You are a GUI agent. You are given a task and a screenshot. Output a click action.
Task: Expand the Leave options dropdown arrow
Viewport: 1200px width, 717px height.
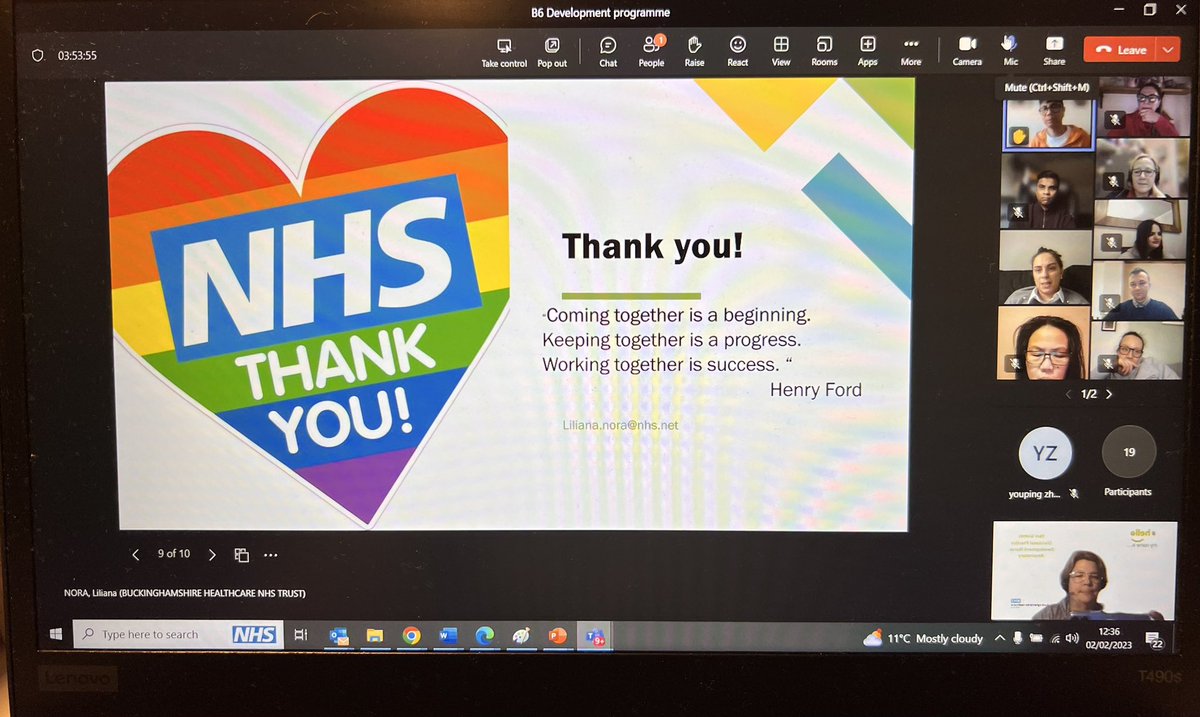coord(1169,49)
